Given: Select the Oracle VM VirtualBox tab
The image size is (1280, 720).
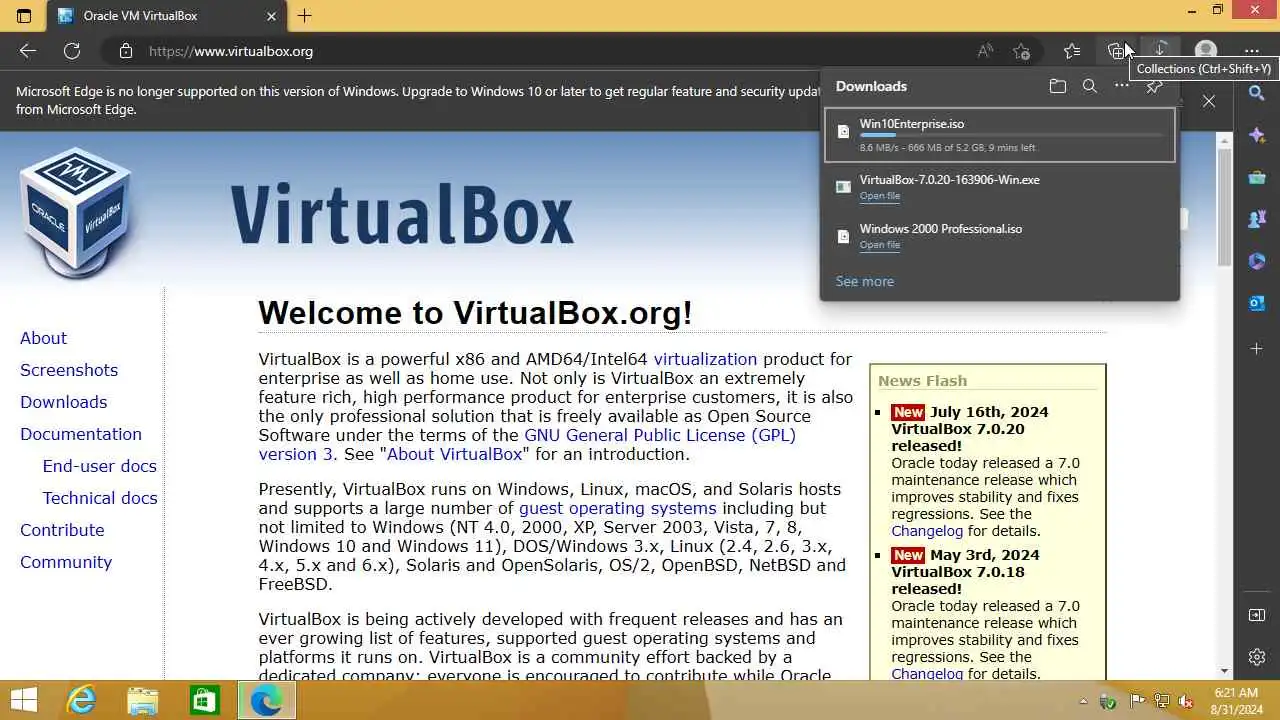Looking at the screenshot, I should click(x=167, y=16).
